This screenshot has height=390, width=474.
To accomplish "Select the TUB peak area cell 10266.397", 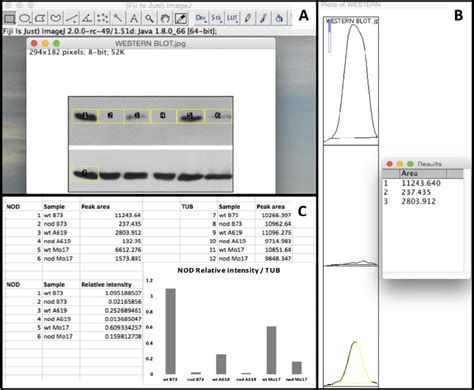I will [x=274, y=215].
